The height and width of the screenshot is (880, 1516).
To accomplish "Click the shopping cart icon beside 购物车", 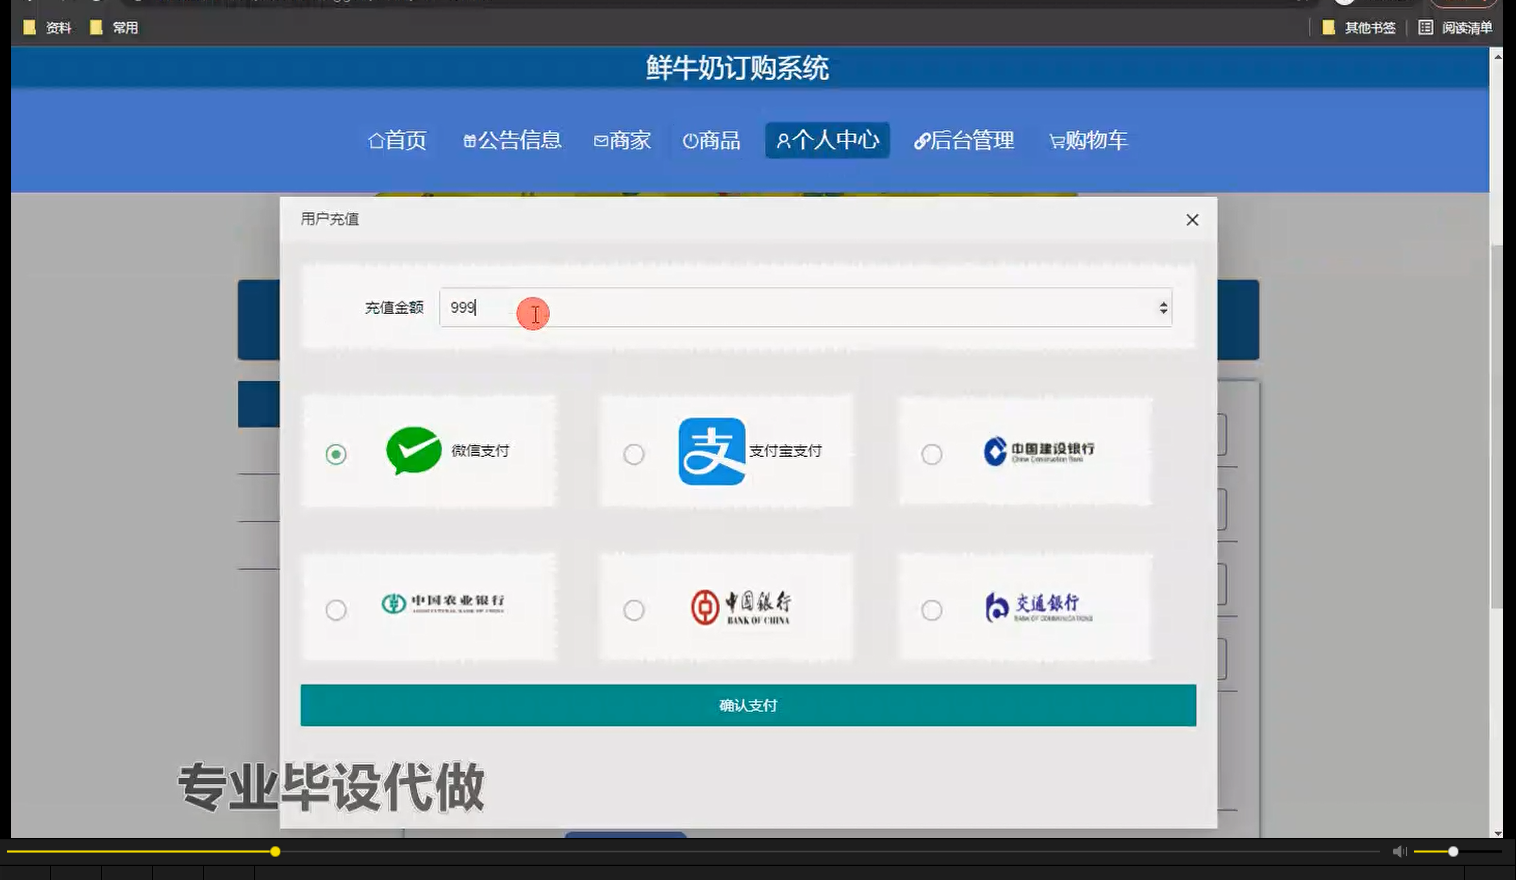I will pos(1055,141).
